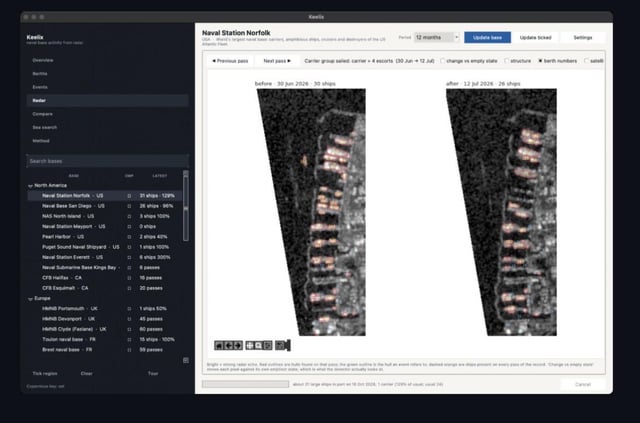Select Pearl Harbor row

(105, 237)
